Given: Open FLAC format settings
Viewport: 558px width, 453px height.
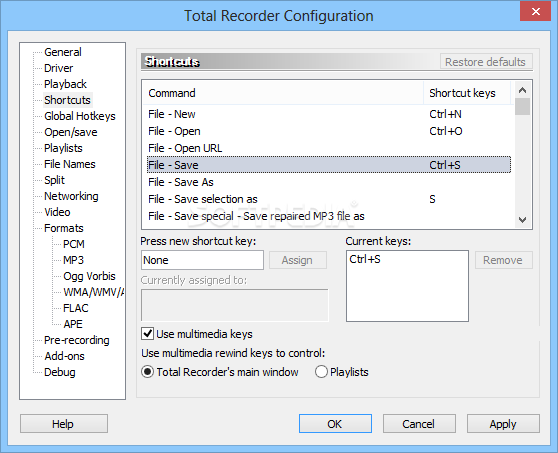Looking at the screenshot, I should coord(75,309).
